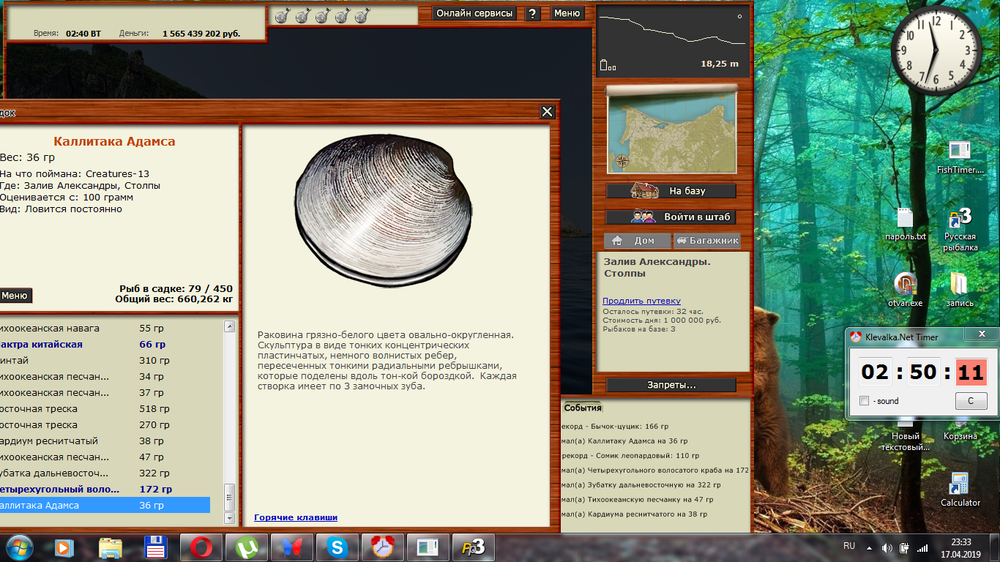Click the Продлить путевку link
Viewport: 1000px width, 562px height.
641,300
